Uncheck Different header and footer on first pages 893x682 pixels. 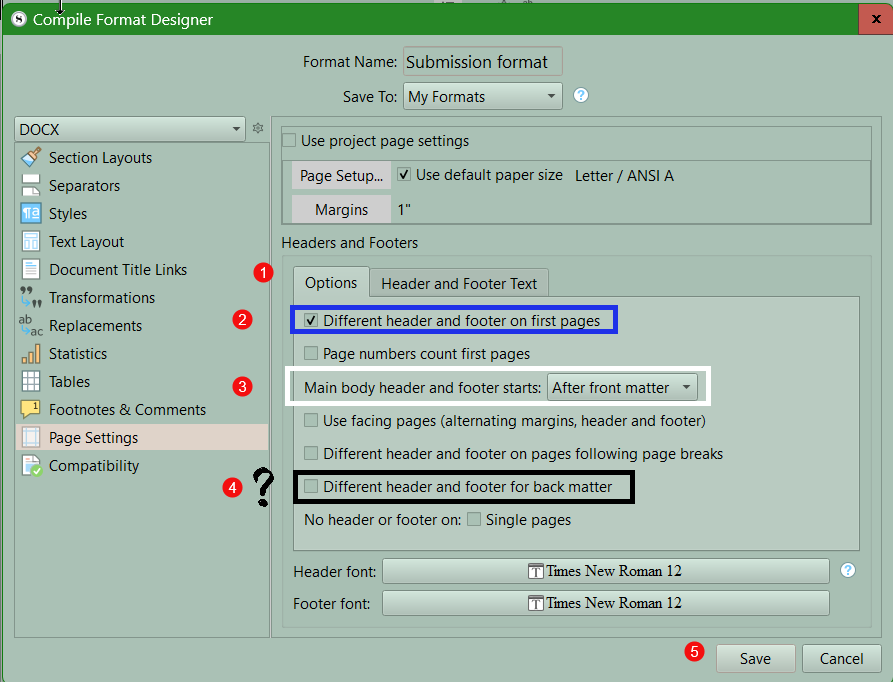tap(312, 321)
